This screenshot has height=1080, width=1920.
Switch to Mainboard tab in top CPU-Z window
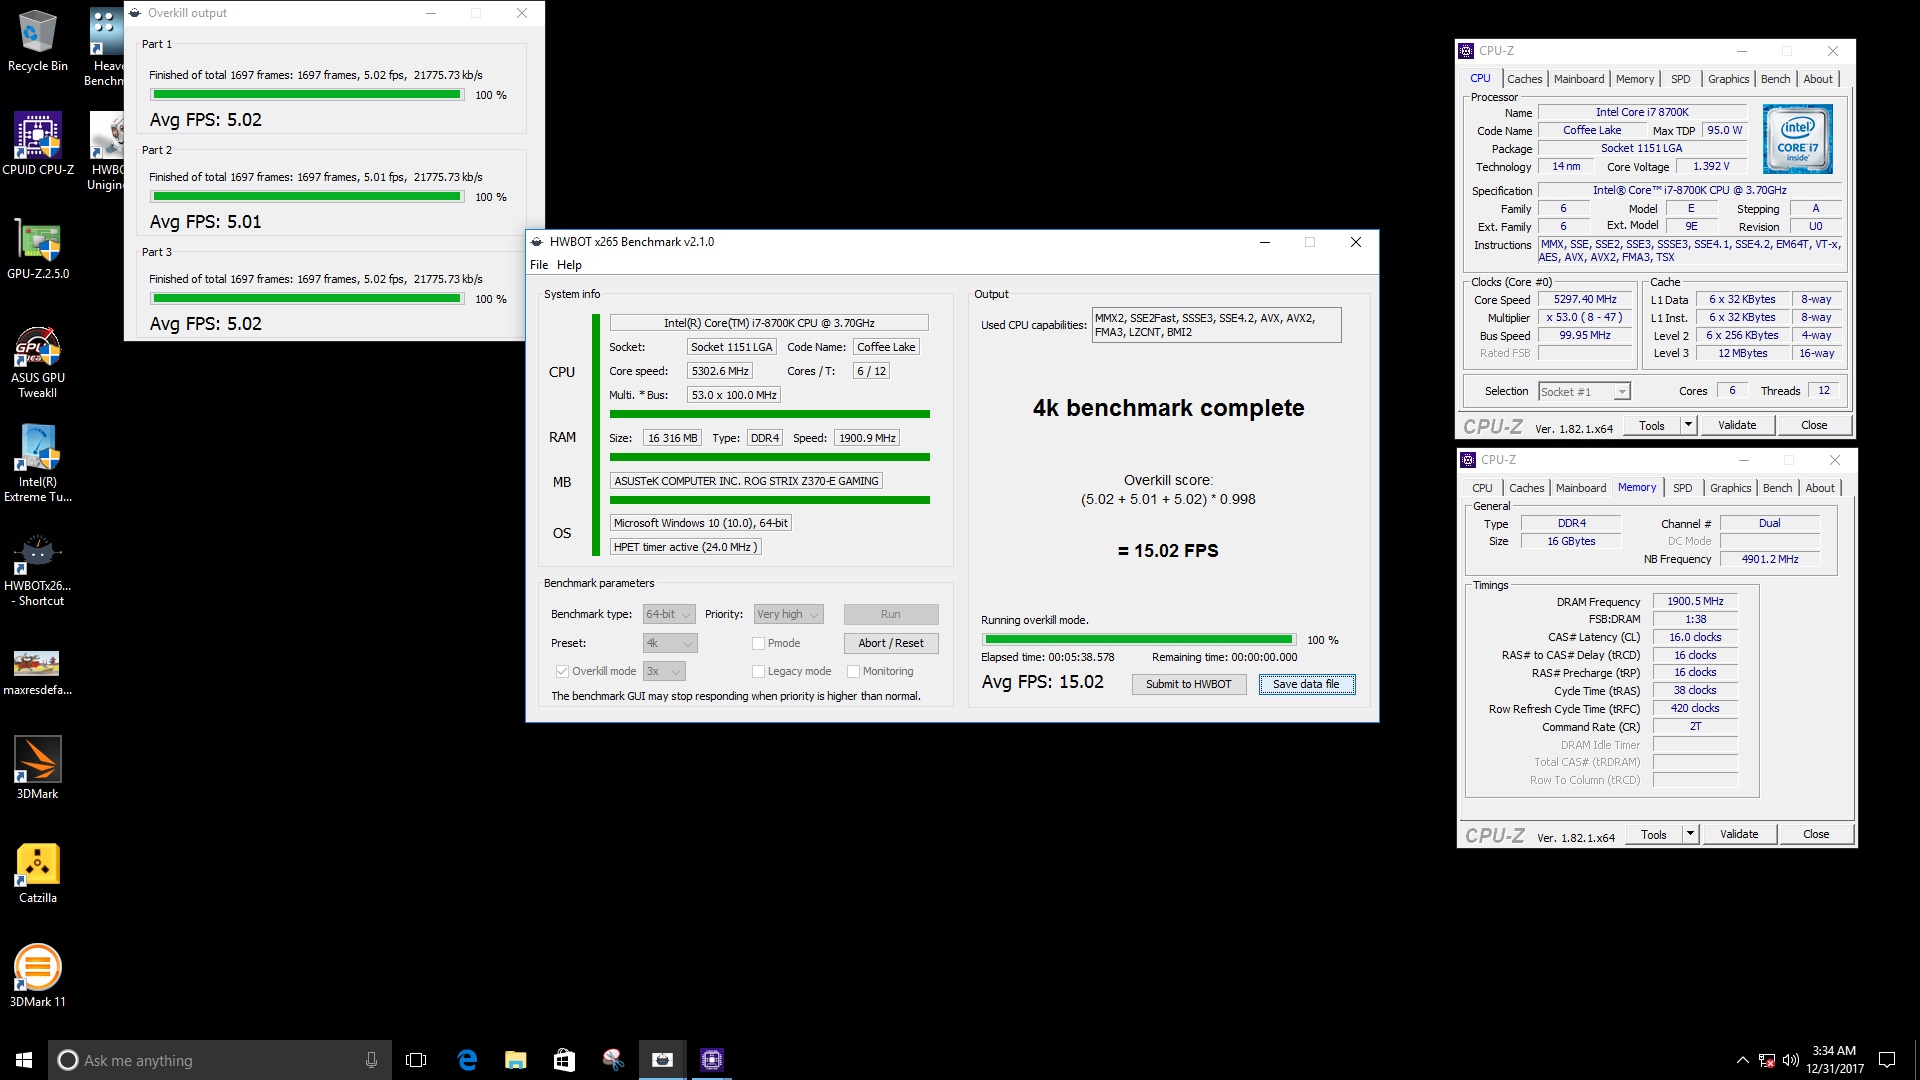(1579, 79)
